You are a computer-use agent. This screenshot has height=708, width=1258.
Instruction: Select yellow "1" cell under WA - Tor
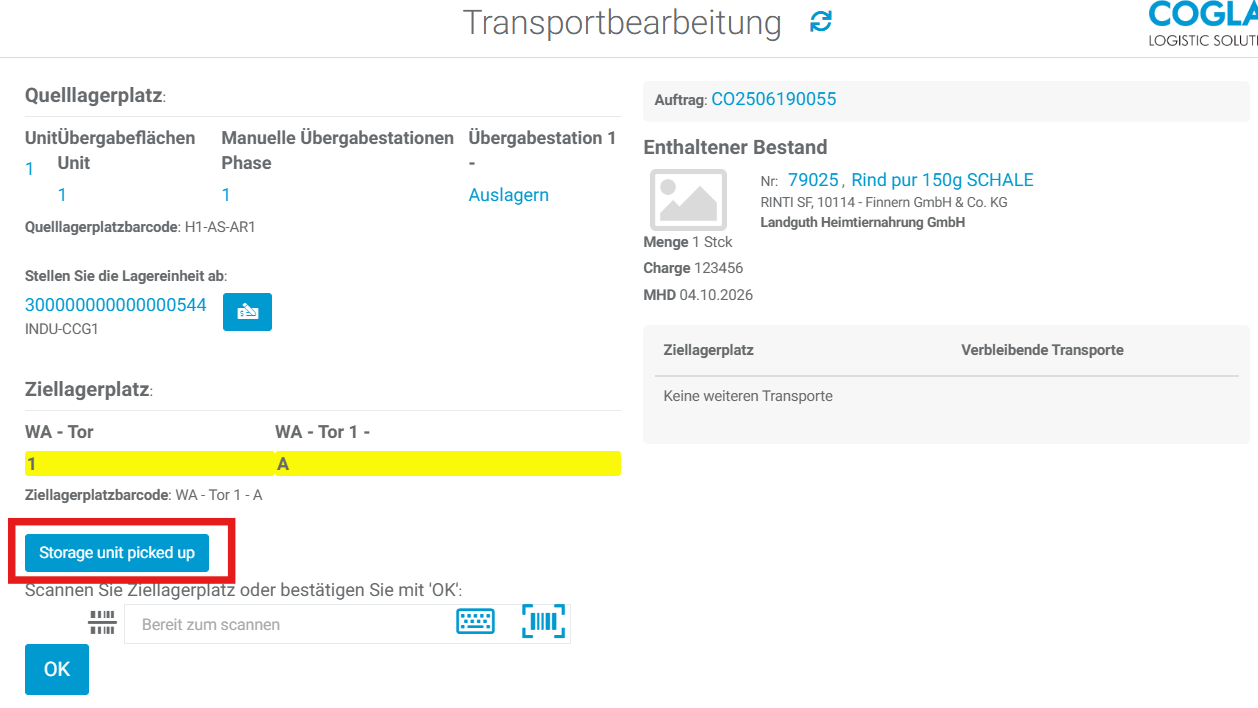pyautogui.click(x=149, y=464)
